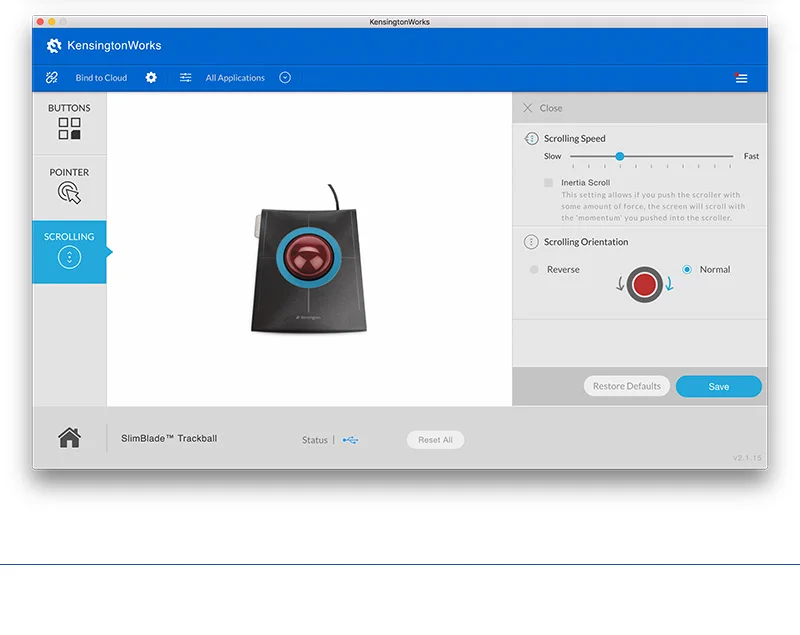Click the SlimBlade Trackball device name
This screenshot has height=635, width=800.
[169, 439]
